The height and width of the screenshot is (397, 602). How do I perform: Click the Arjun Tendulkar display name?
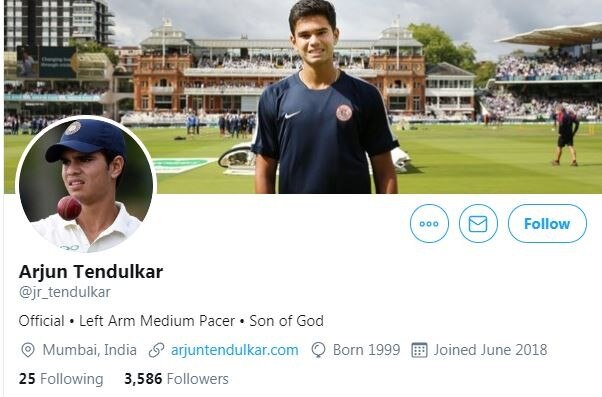pyautogui.click(x=91, y=271)
